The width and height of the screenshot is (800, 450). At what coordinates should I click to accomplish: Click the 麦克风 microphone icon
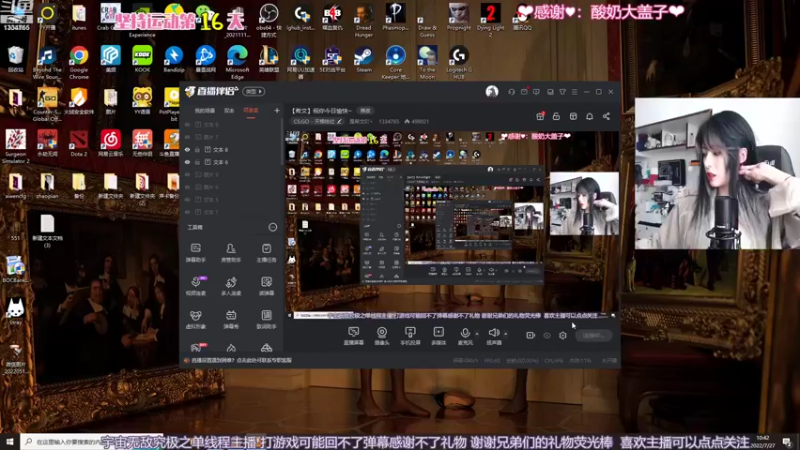tap(465, 333)
